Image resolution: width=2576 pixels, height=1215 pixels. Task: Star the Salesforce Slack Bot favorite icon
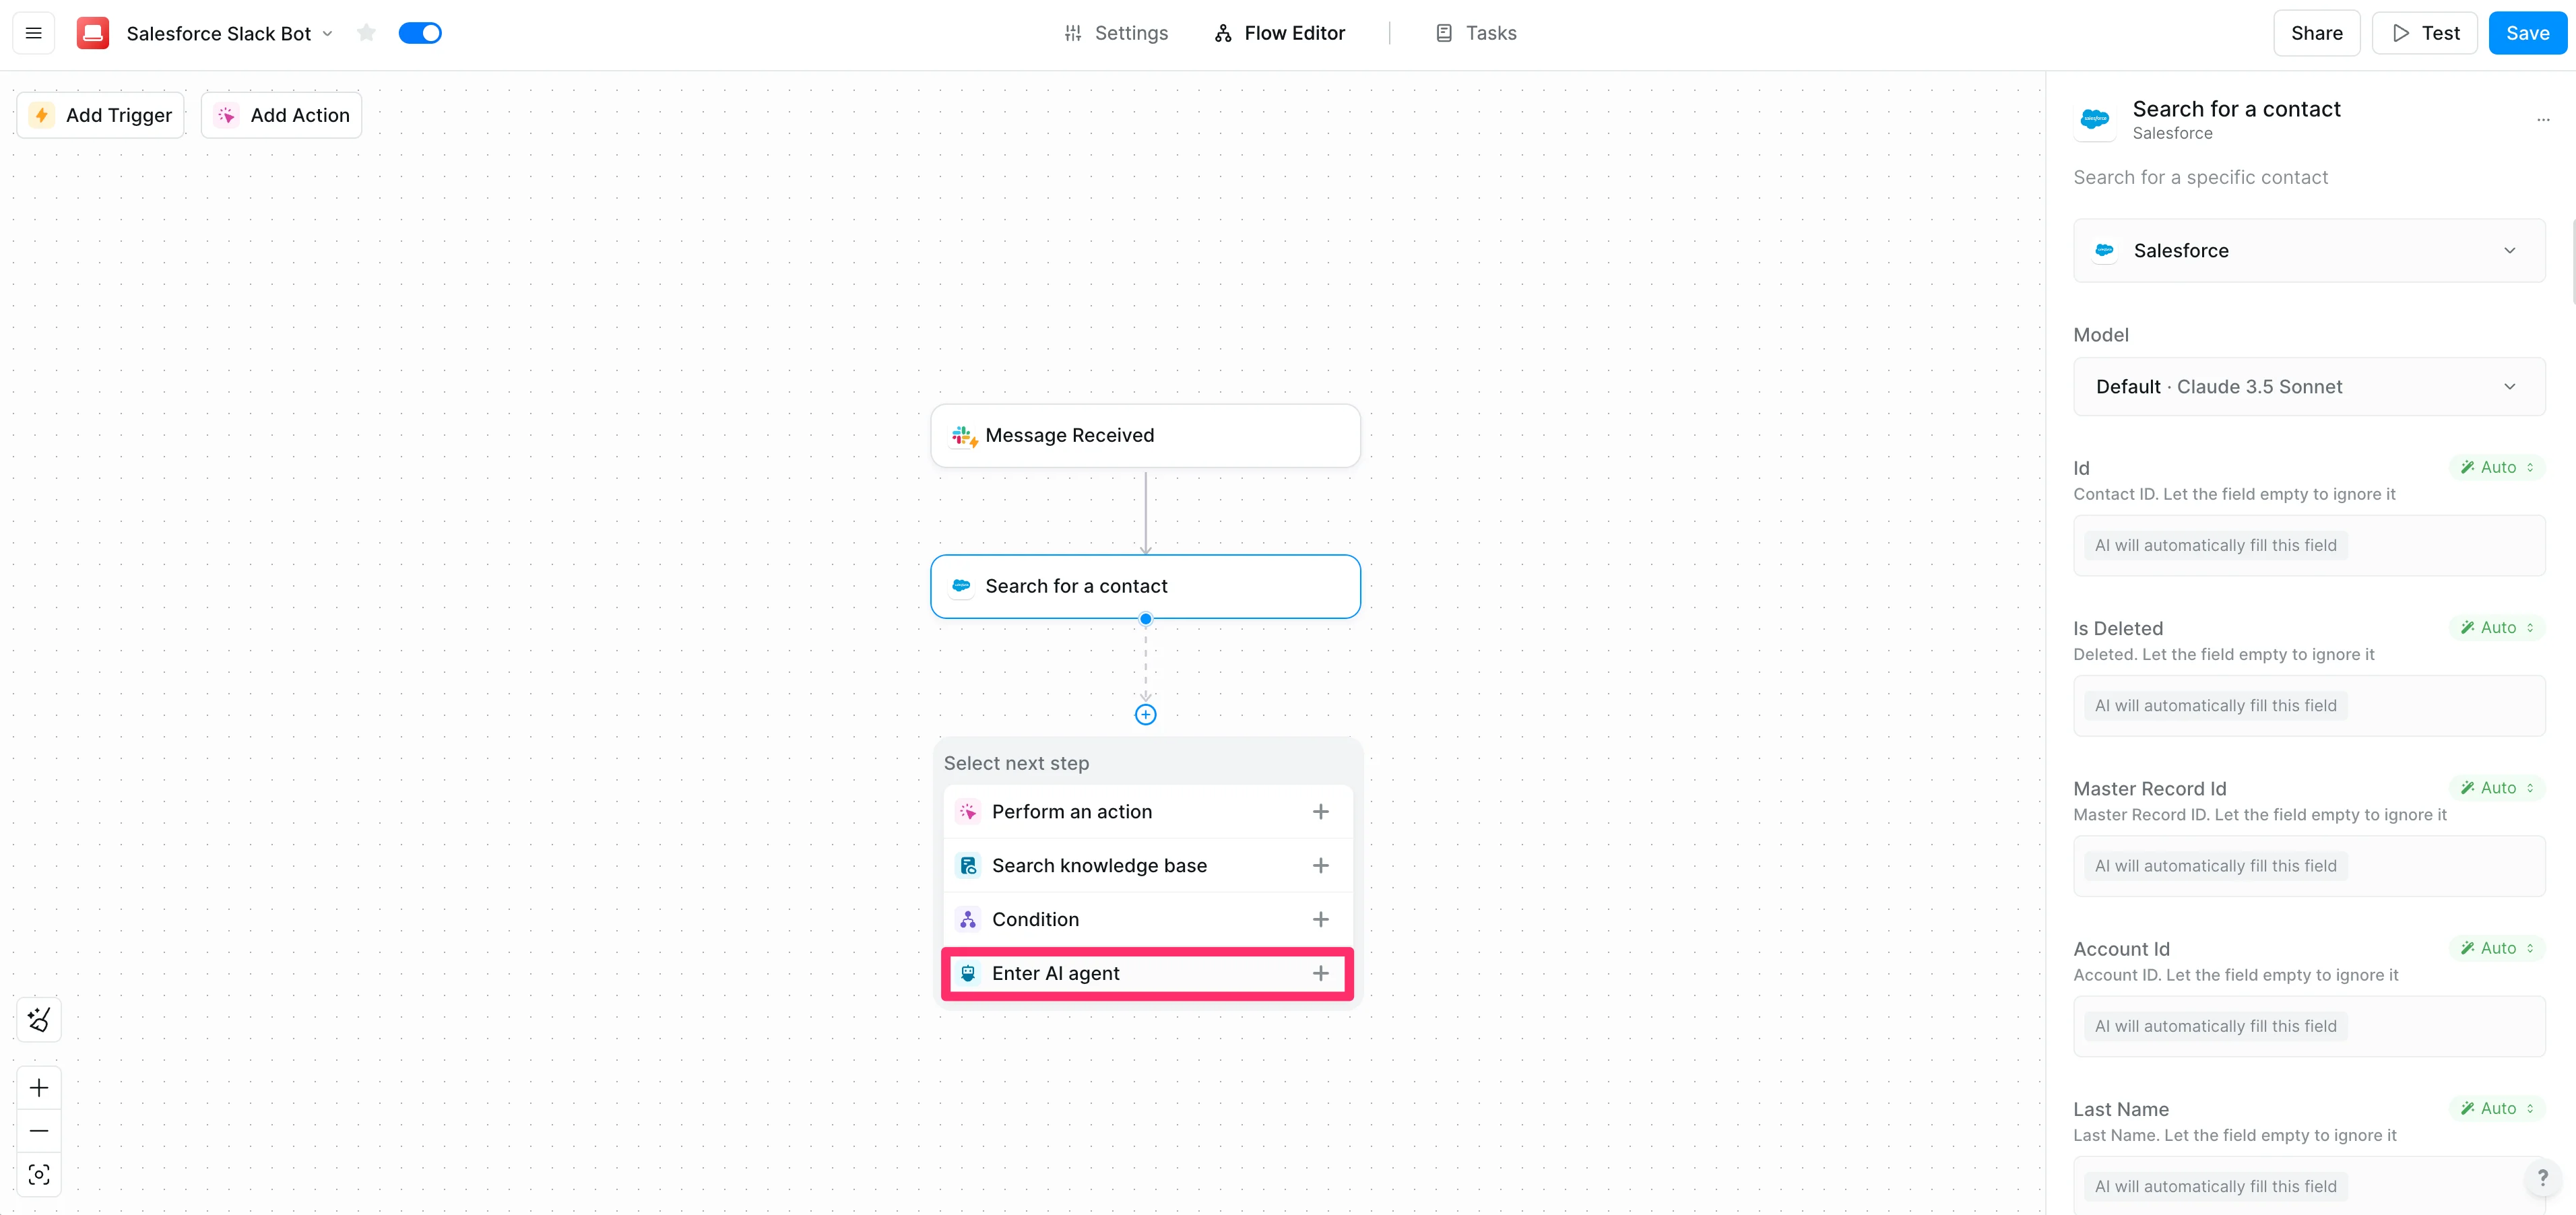coord(366,33)
